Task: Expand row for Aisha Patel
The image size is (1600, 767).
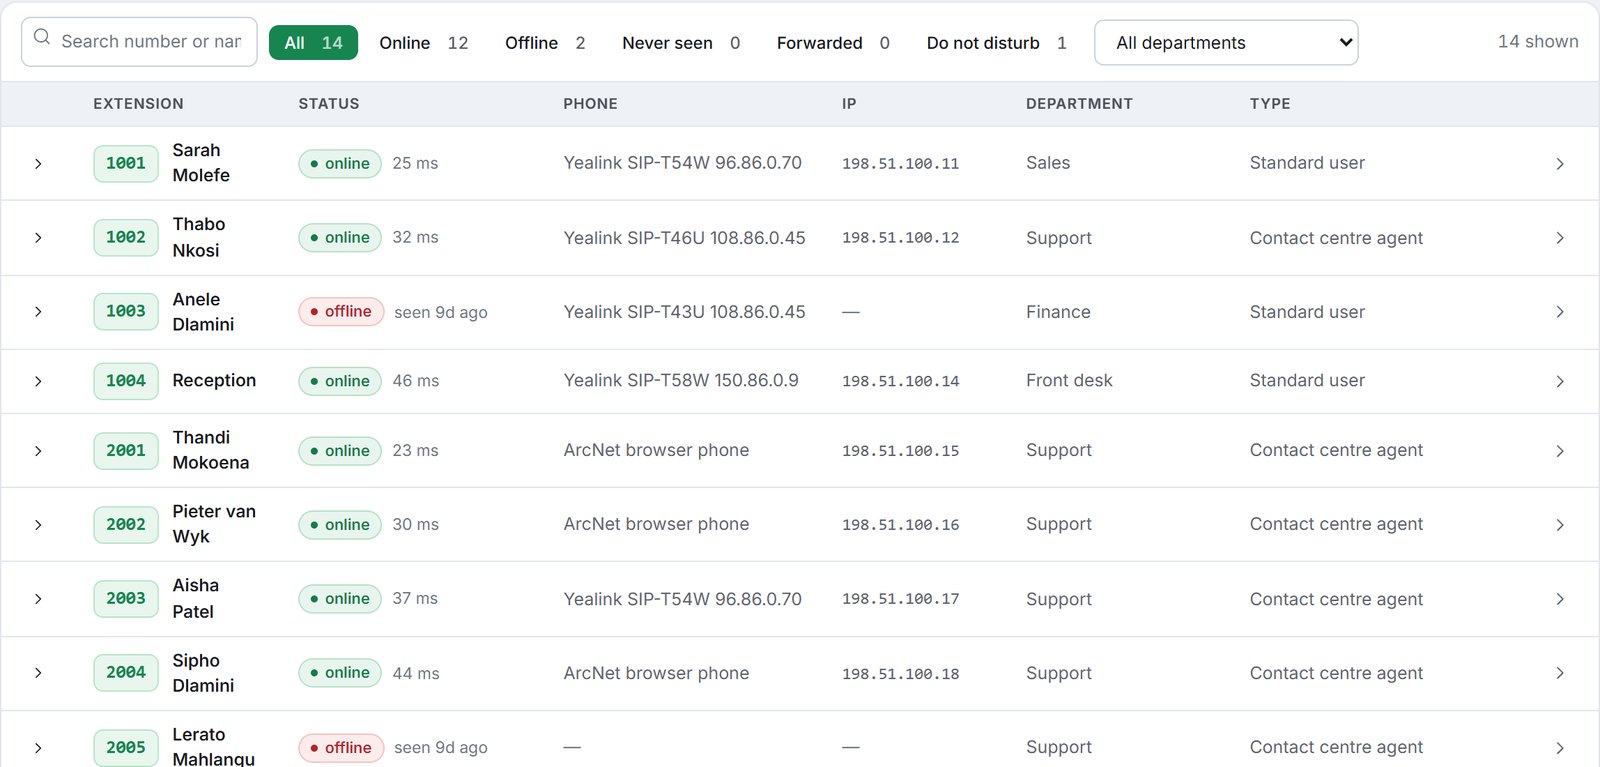Action: pyautogui.click(x=38, y=598)
